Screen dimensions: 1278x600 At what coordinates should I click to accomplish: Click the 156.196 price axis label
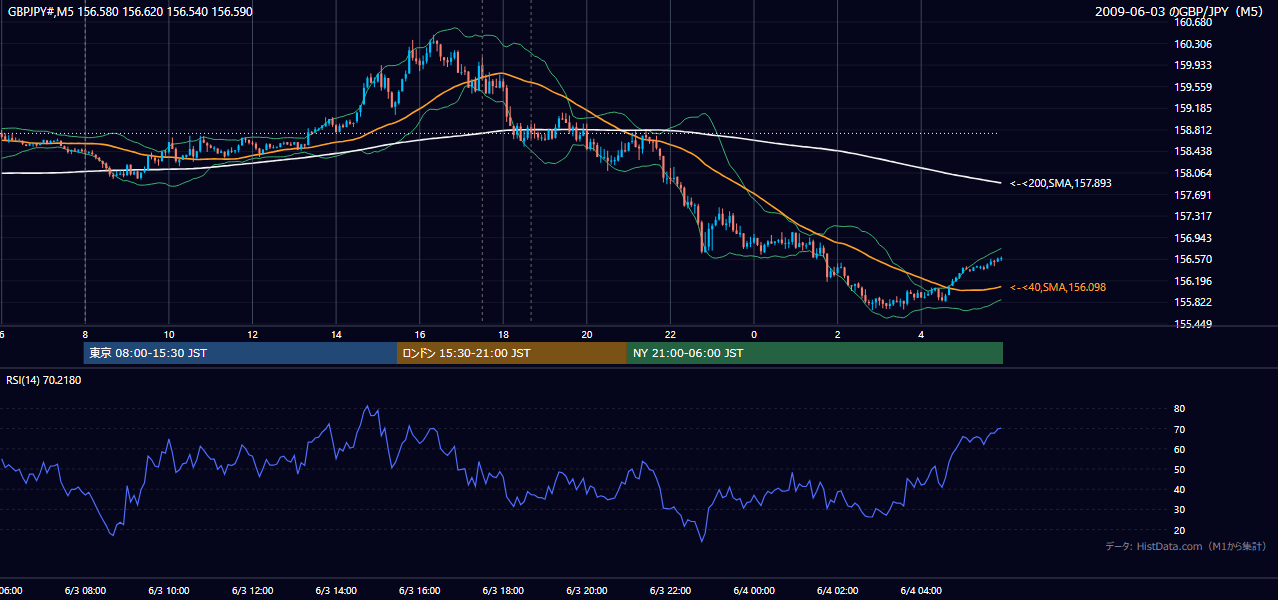(1194, 281)
